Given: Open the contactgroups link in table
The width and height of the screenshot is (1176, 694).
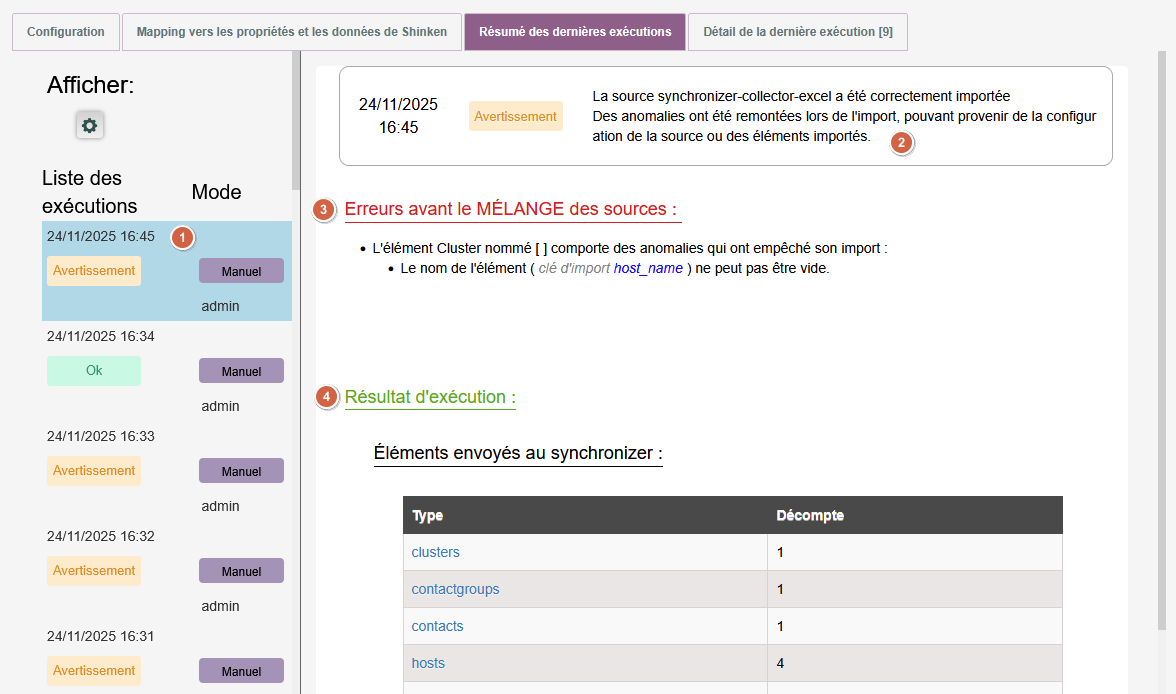Looking at the screenshot, I should (x=455, y=589).
